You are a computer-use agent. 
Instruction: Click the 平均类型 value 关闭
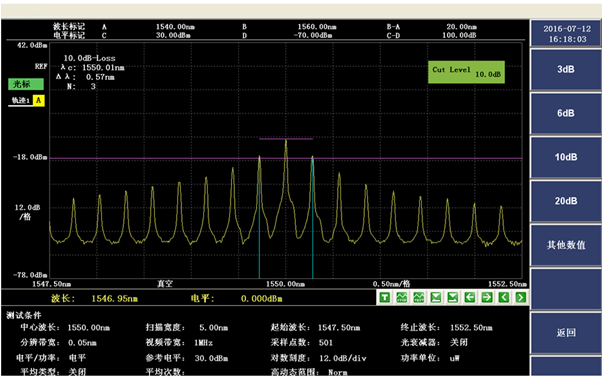pyautogui.click(x=77, y=372)
